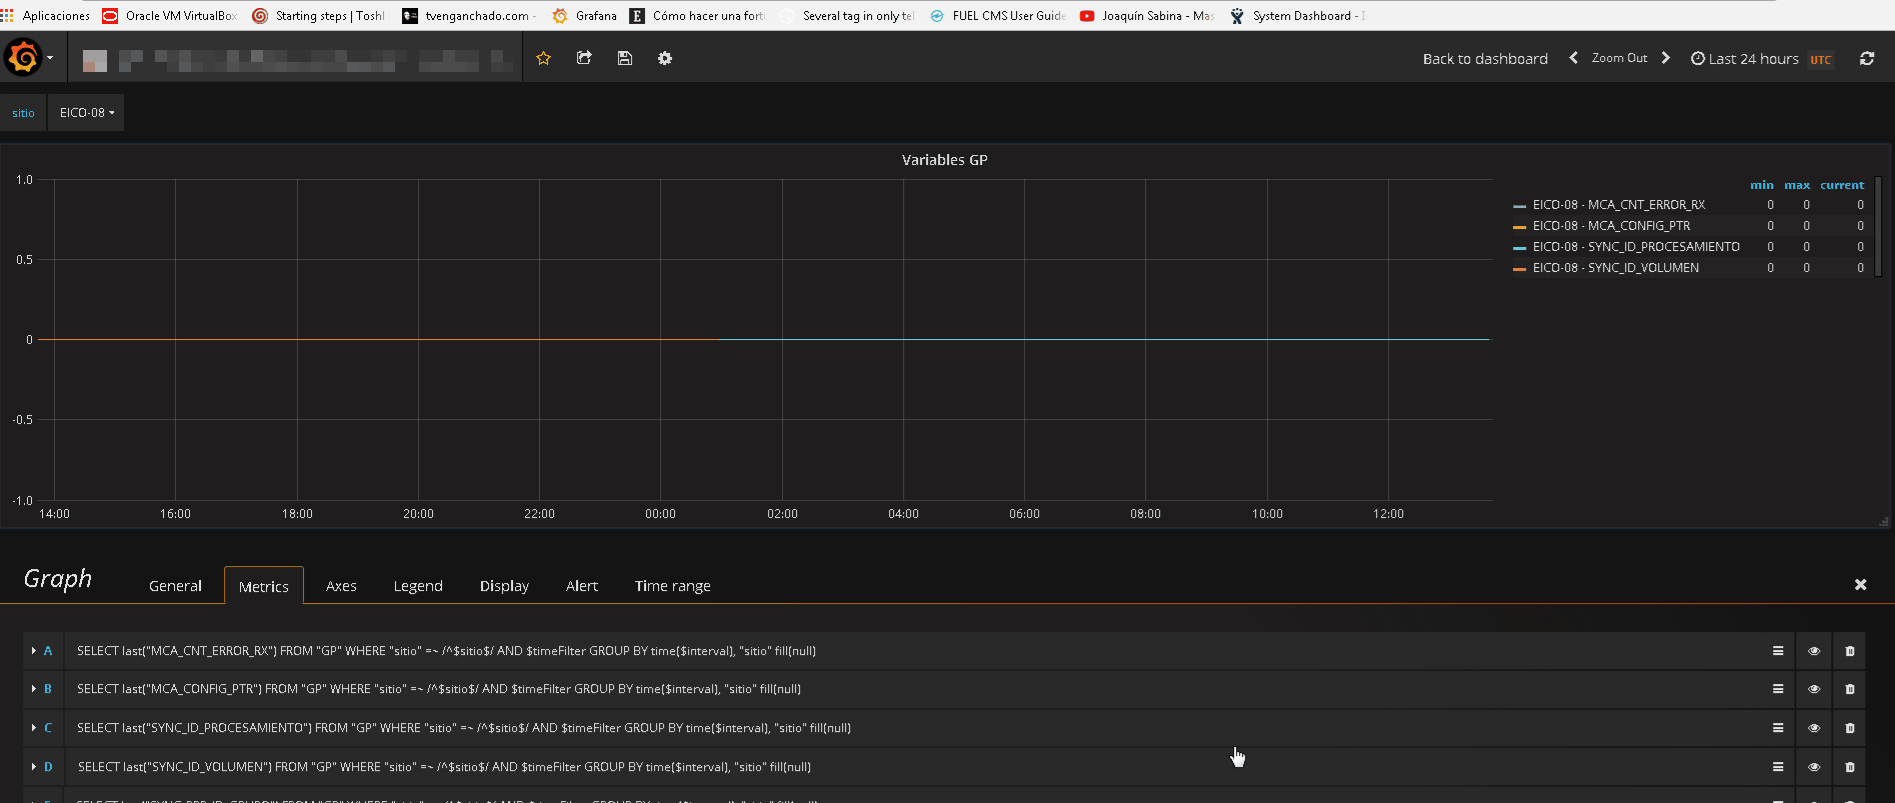The height and width of the screenshot is (803, 1895).
Task: Open options menu for query D
Action: pos(1778,767)
